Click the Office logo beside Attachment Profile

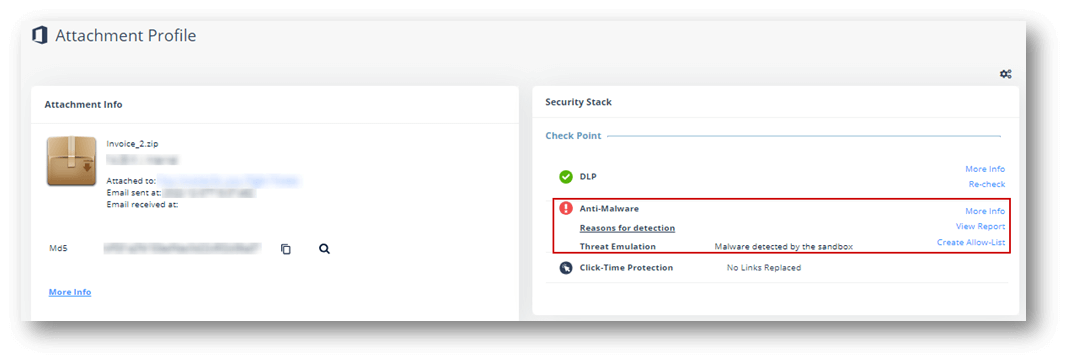coord(40,35)
